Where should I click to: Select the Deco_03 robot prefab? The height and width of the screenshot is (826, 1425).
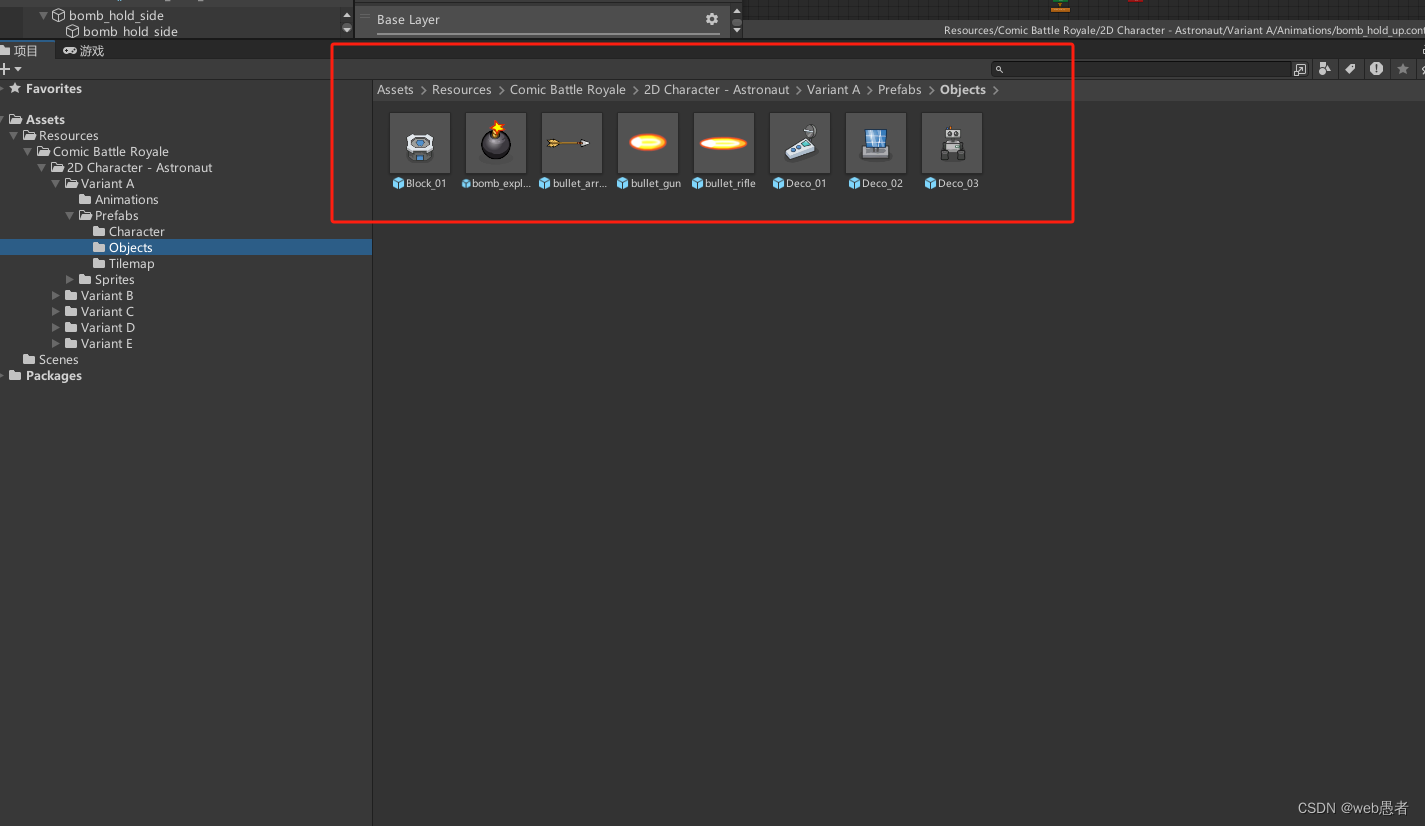point(951,142)
